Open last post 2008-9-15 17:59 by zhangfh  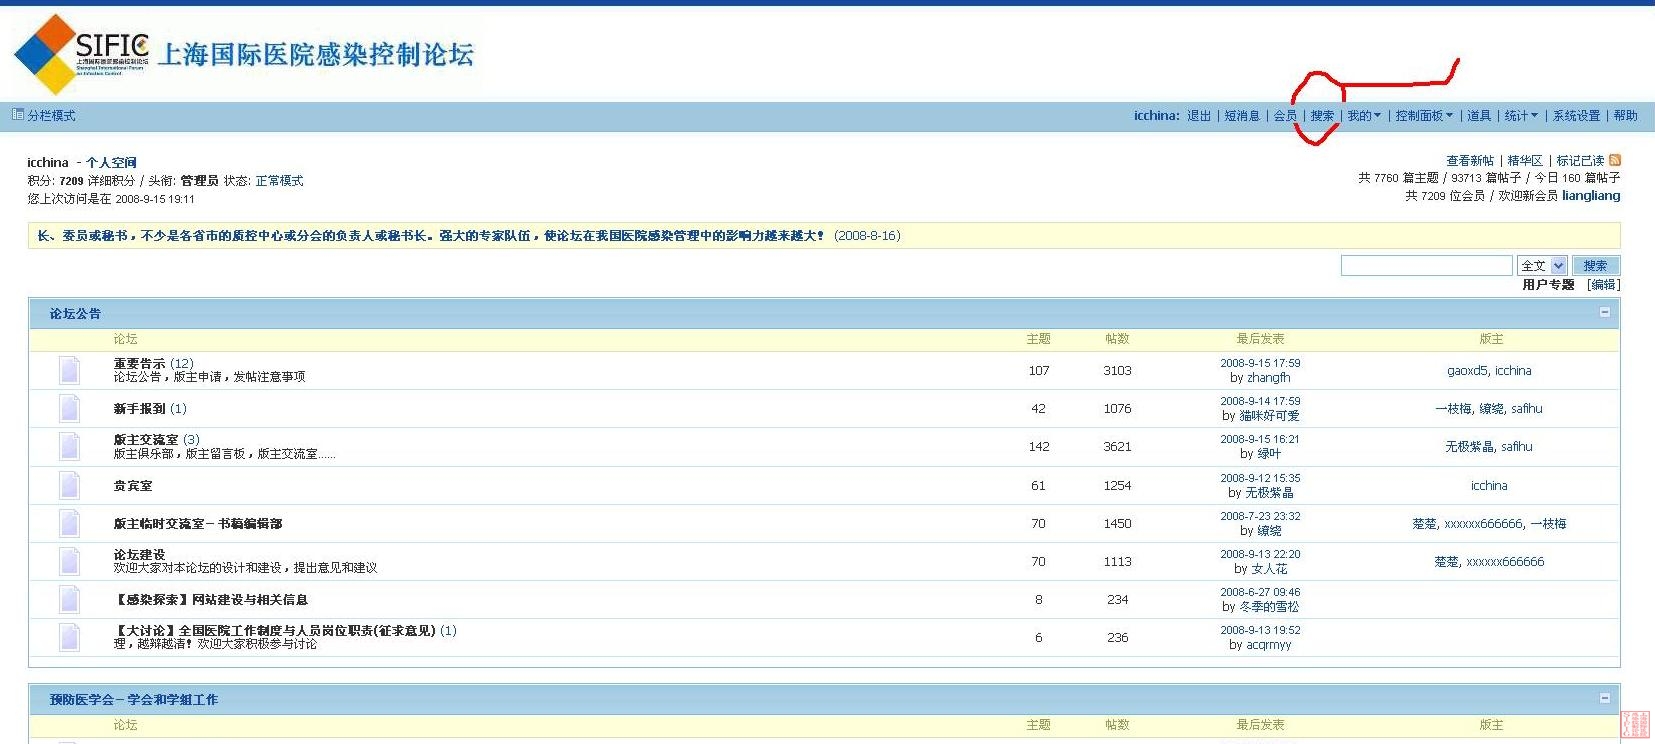(1260, 363)
